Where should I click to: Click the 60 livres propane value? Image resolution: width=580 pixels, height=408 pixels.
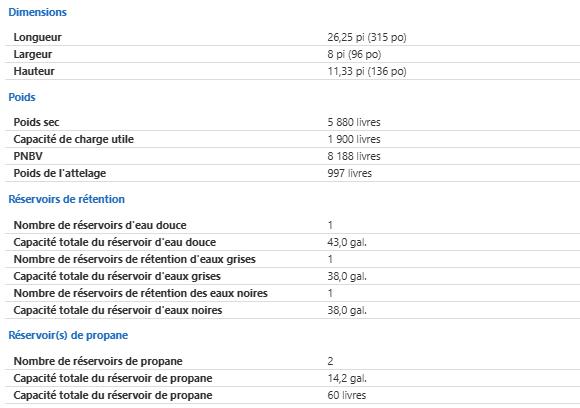[347, 395]
